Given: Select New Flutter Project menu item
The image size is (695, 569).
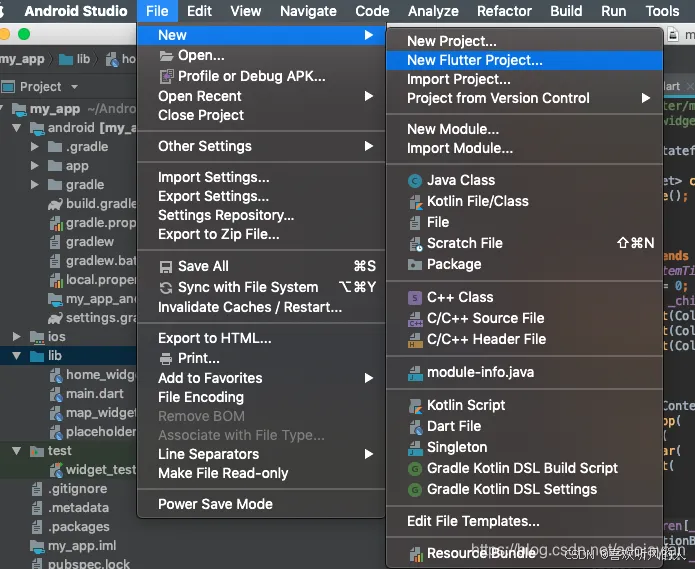Looking at the screenshot, I should click(x=524, y=60).
